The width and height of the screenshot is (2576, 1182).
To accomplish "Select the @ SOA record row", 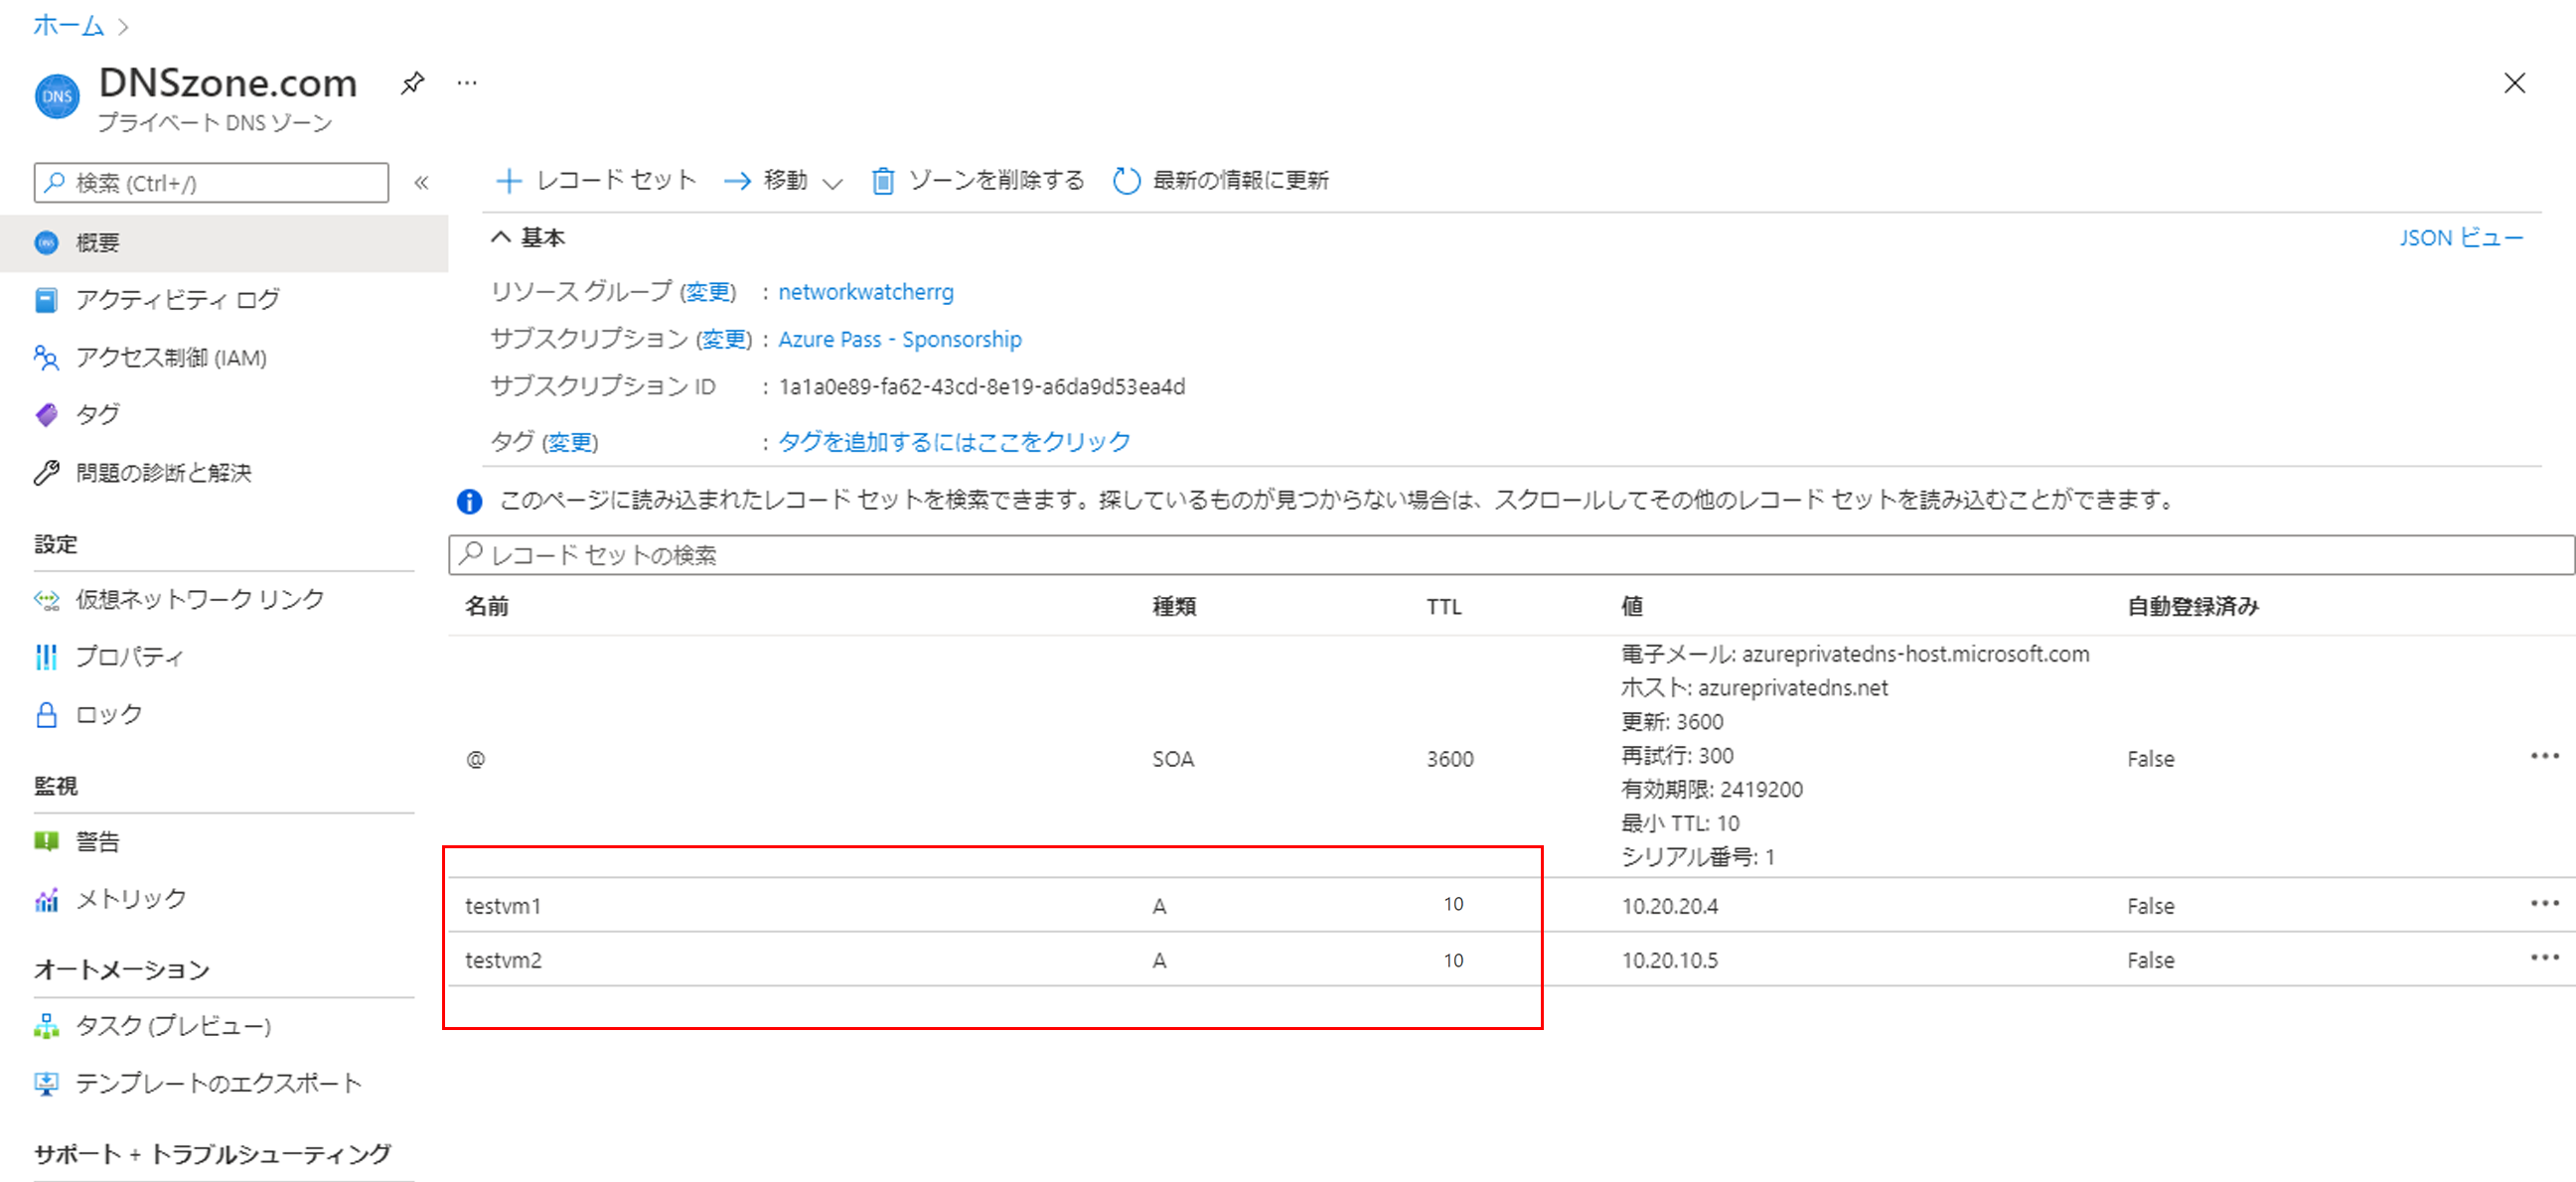I will point(1510,757).
